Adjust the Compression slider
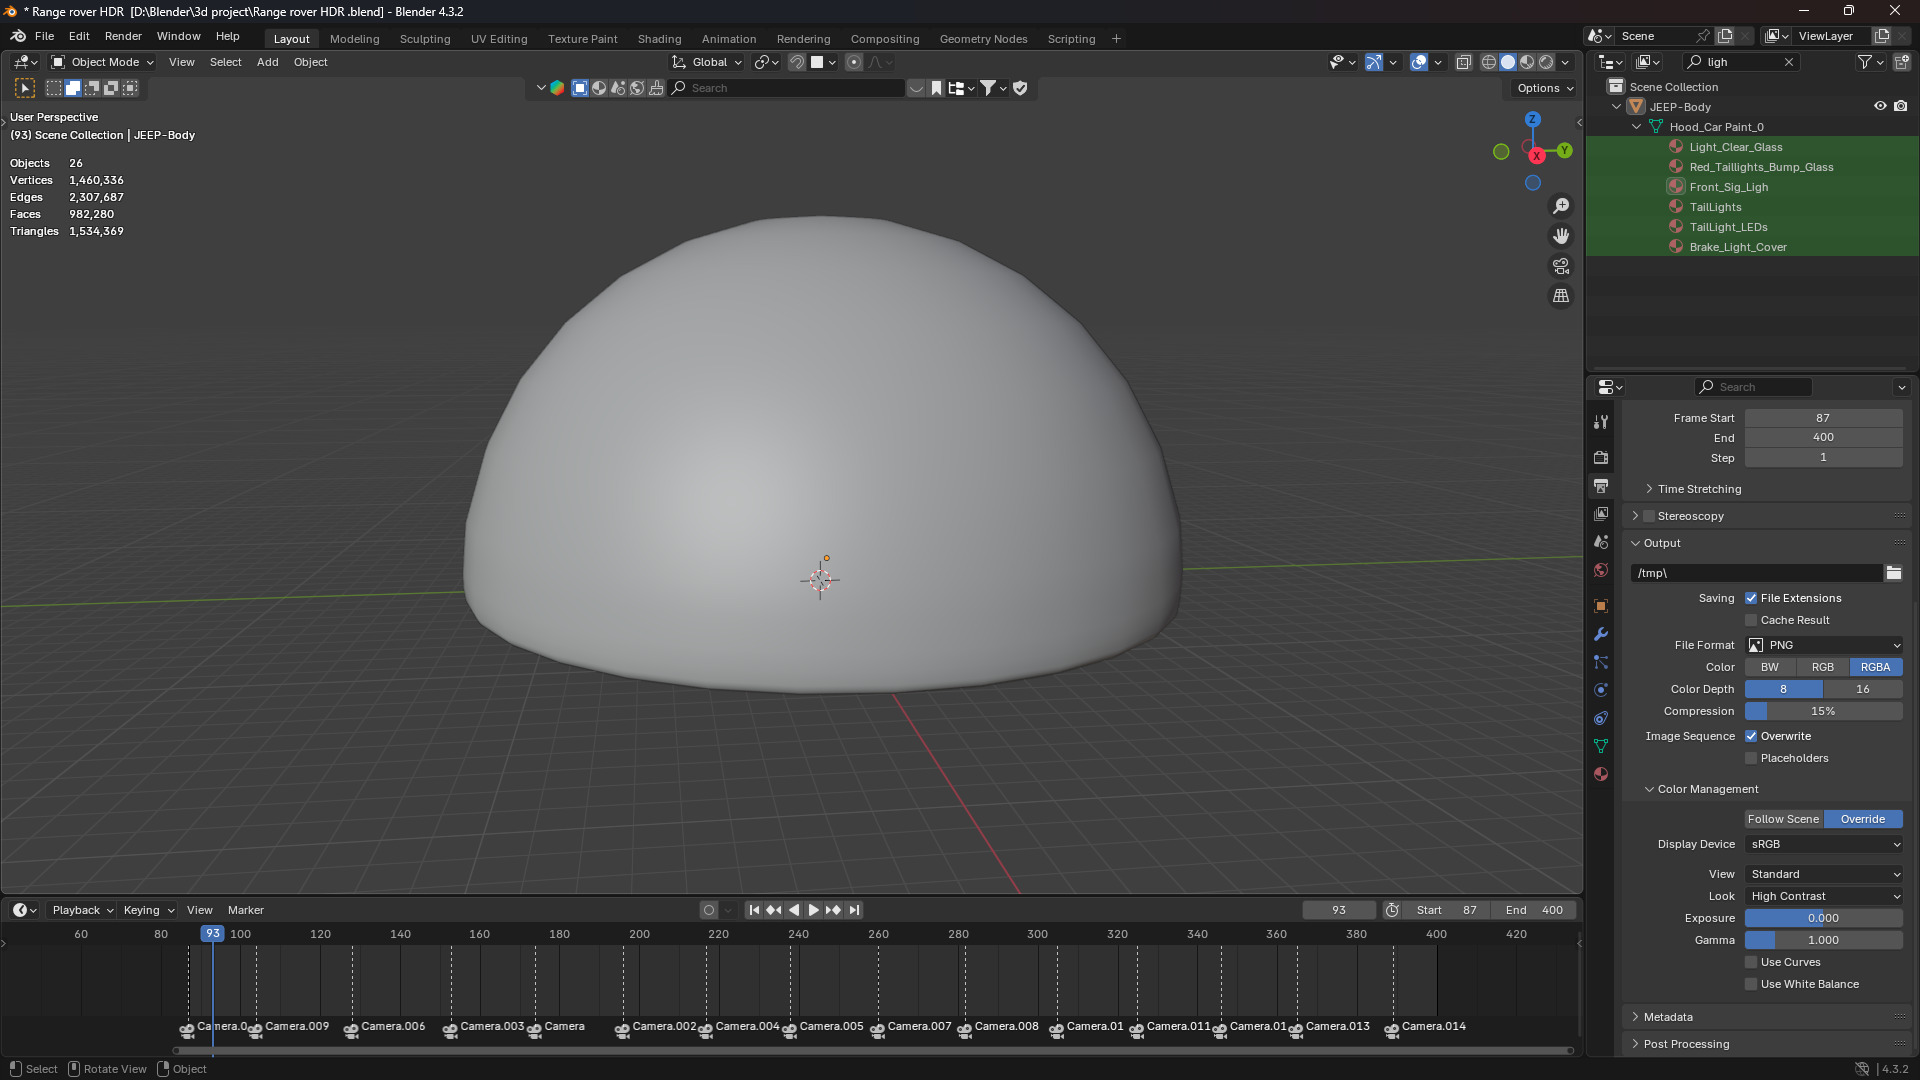The height and width of the screenshot is (1080, 1920). pos(1823,711)
